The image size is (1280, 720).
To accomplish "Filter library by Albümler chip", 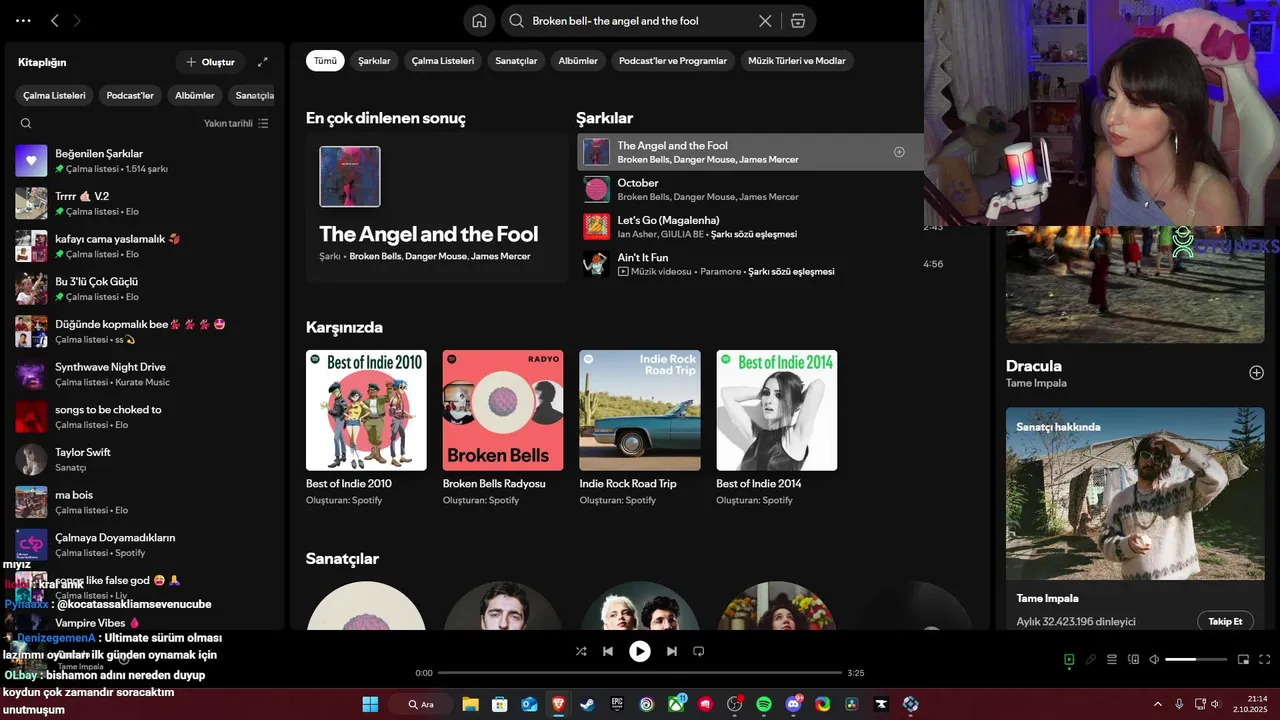I will [x=195, y=95].
